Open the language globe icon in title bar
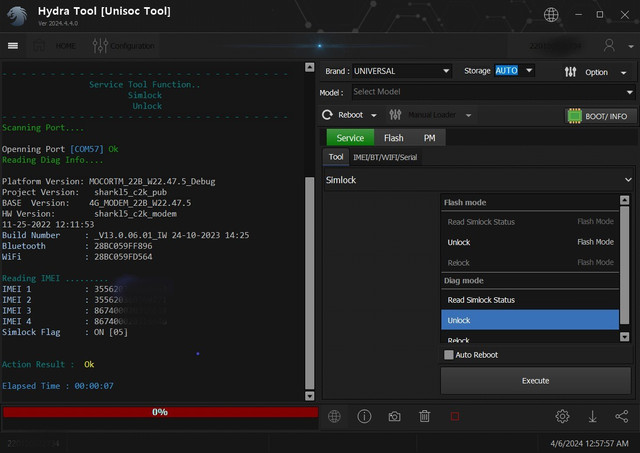The image size is (640, 453). pyautogui.click(x=551, y=15)
